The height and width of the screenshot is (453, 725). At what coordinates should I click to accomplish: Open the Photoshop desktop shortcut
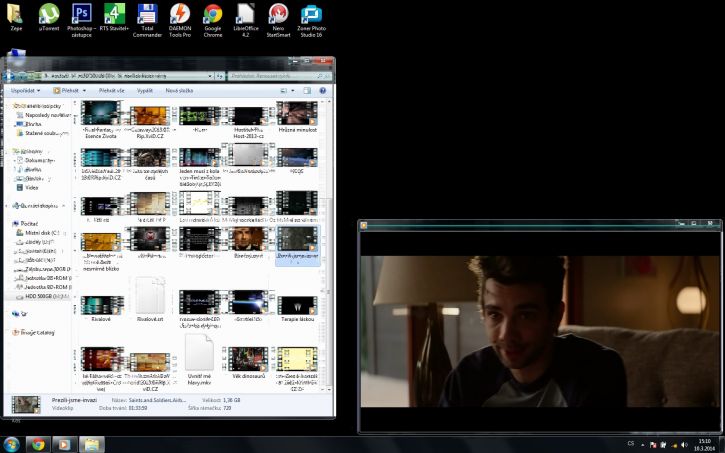click(81, 20)
